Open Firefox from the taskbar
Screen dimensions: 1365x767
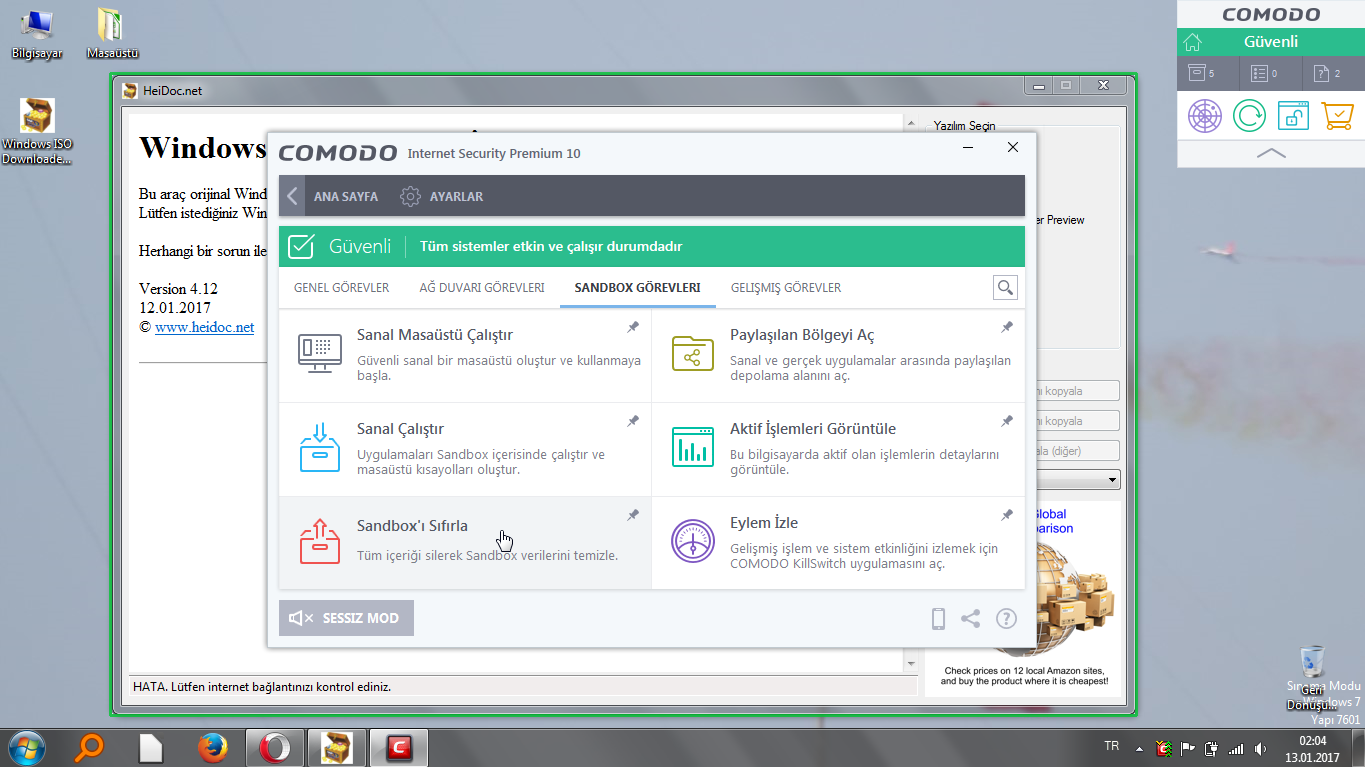(211, 747)
